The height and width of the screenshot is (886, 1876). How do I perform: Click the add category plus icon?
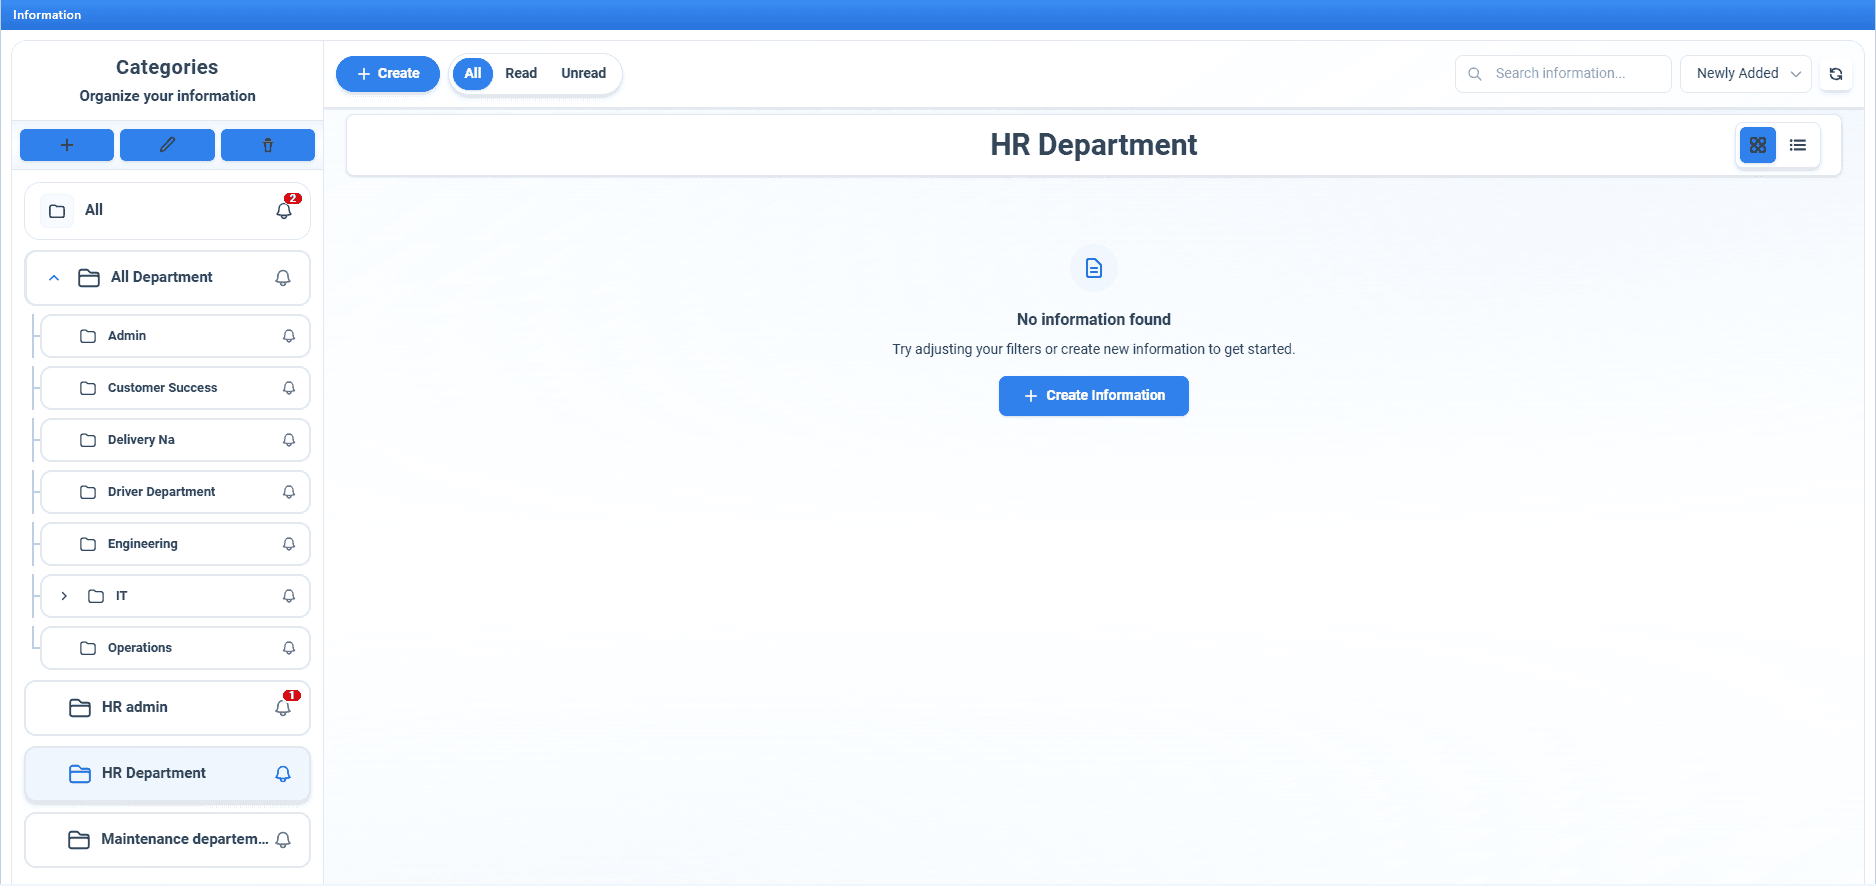click(67, 145)
